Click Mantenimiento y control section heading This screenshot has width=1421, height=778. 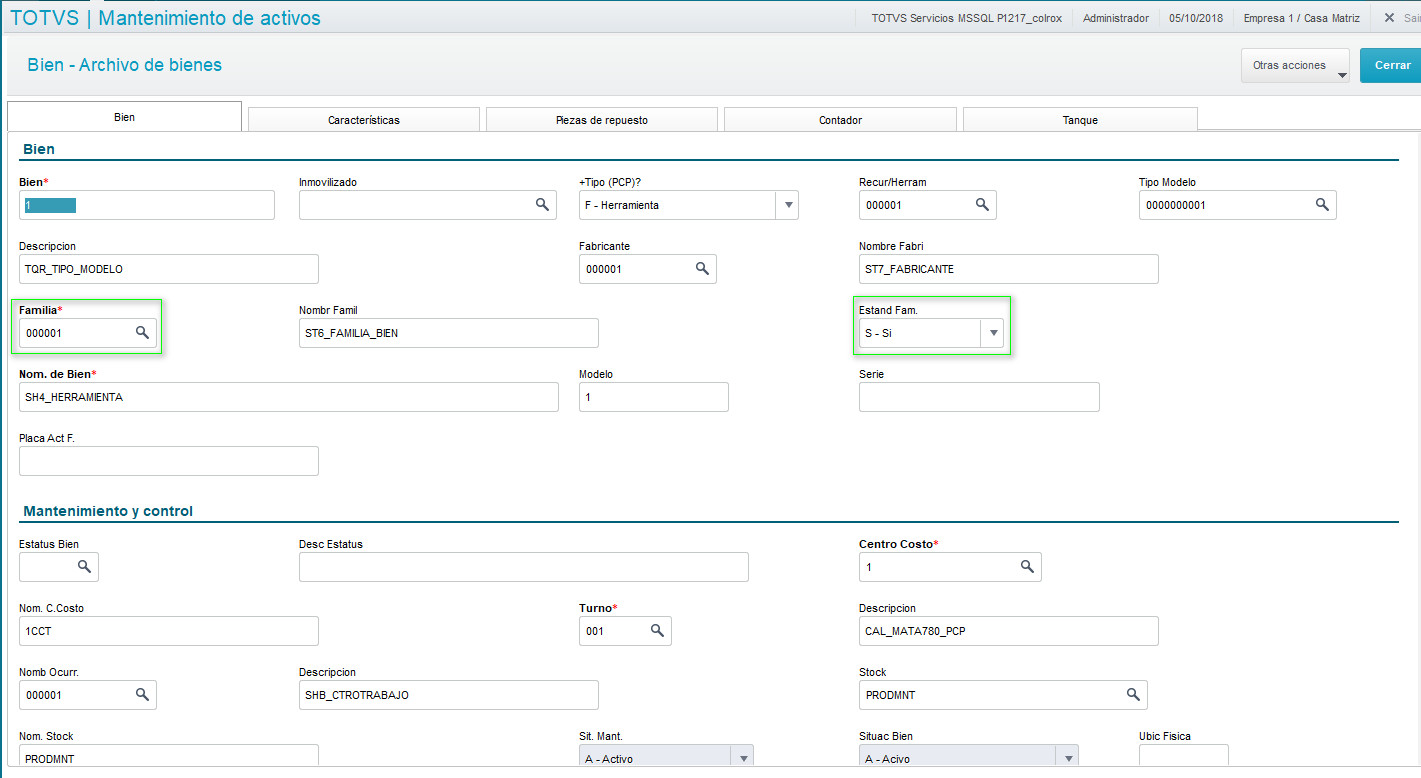[x=108, y=511]
